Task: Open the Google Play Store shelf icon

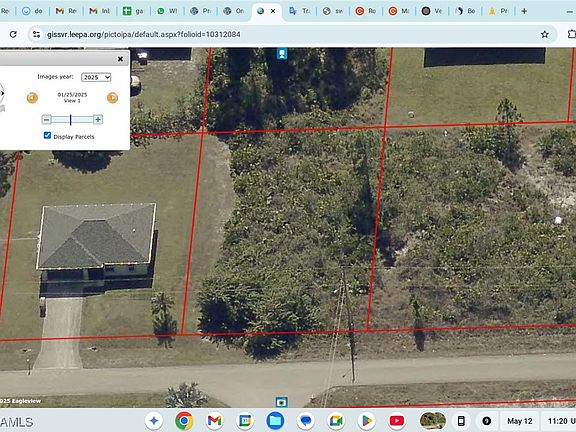Action: (x=366, y=421)
